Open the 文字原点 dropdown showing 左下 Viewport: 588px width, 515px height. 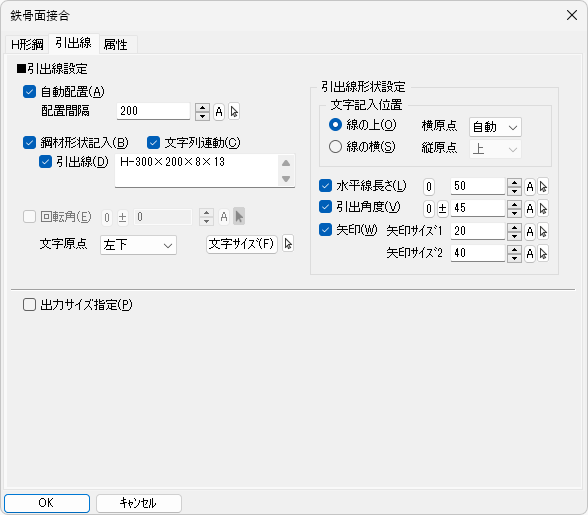tap(138, 245)
